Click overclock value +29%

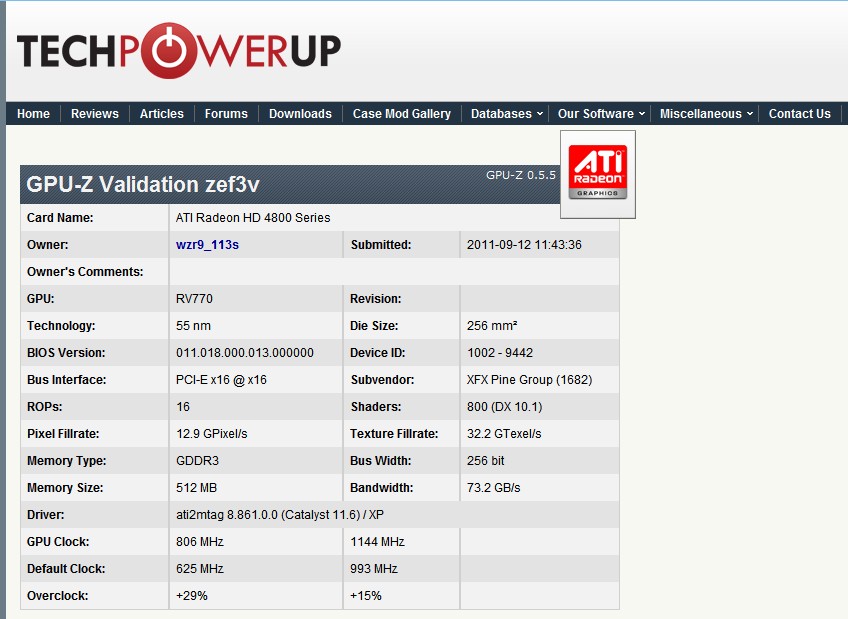tap(191, 596)
